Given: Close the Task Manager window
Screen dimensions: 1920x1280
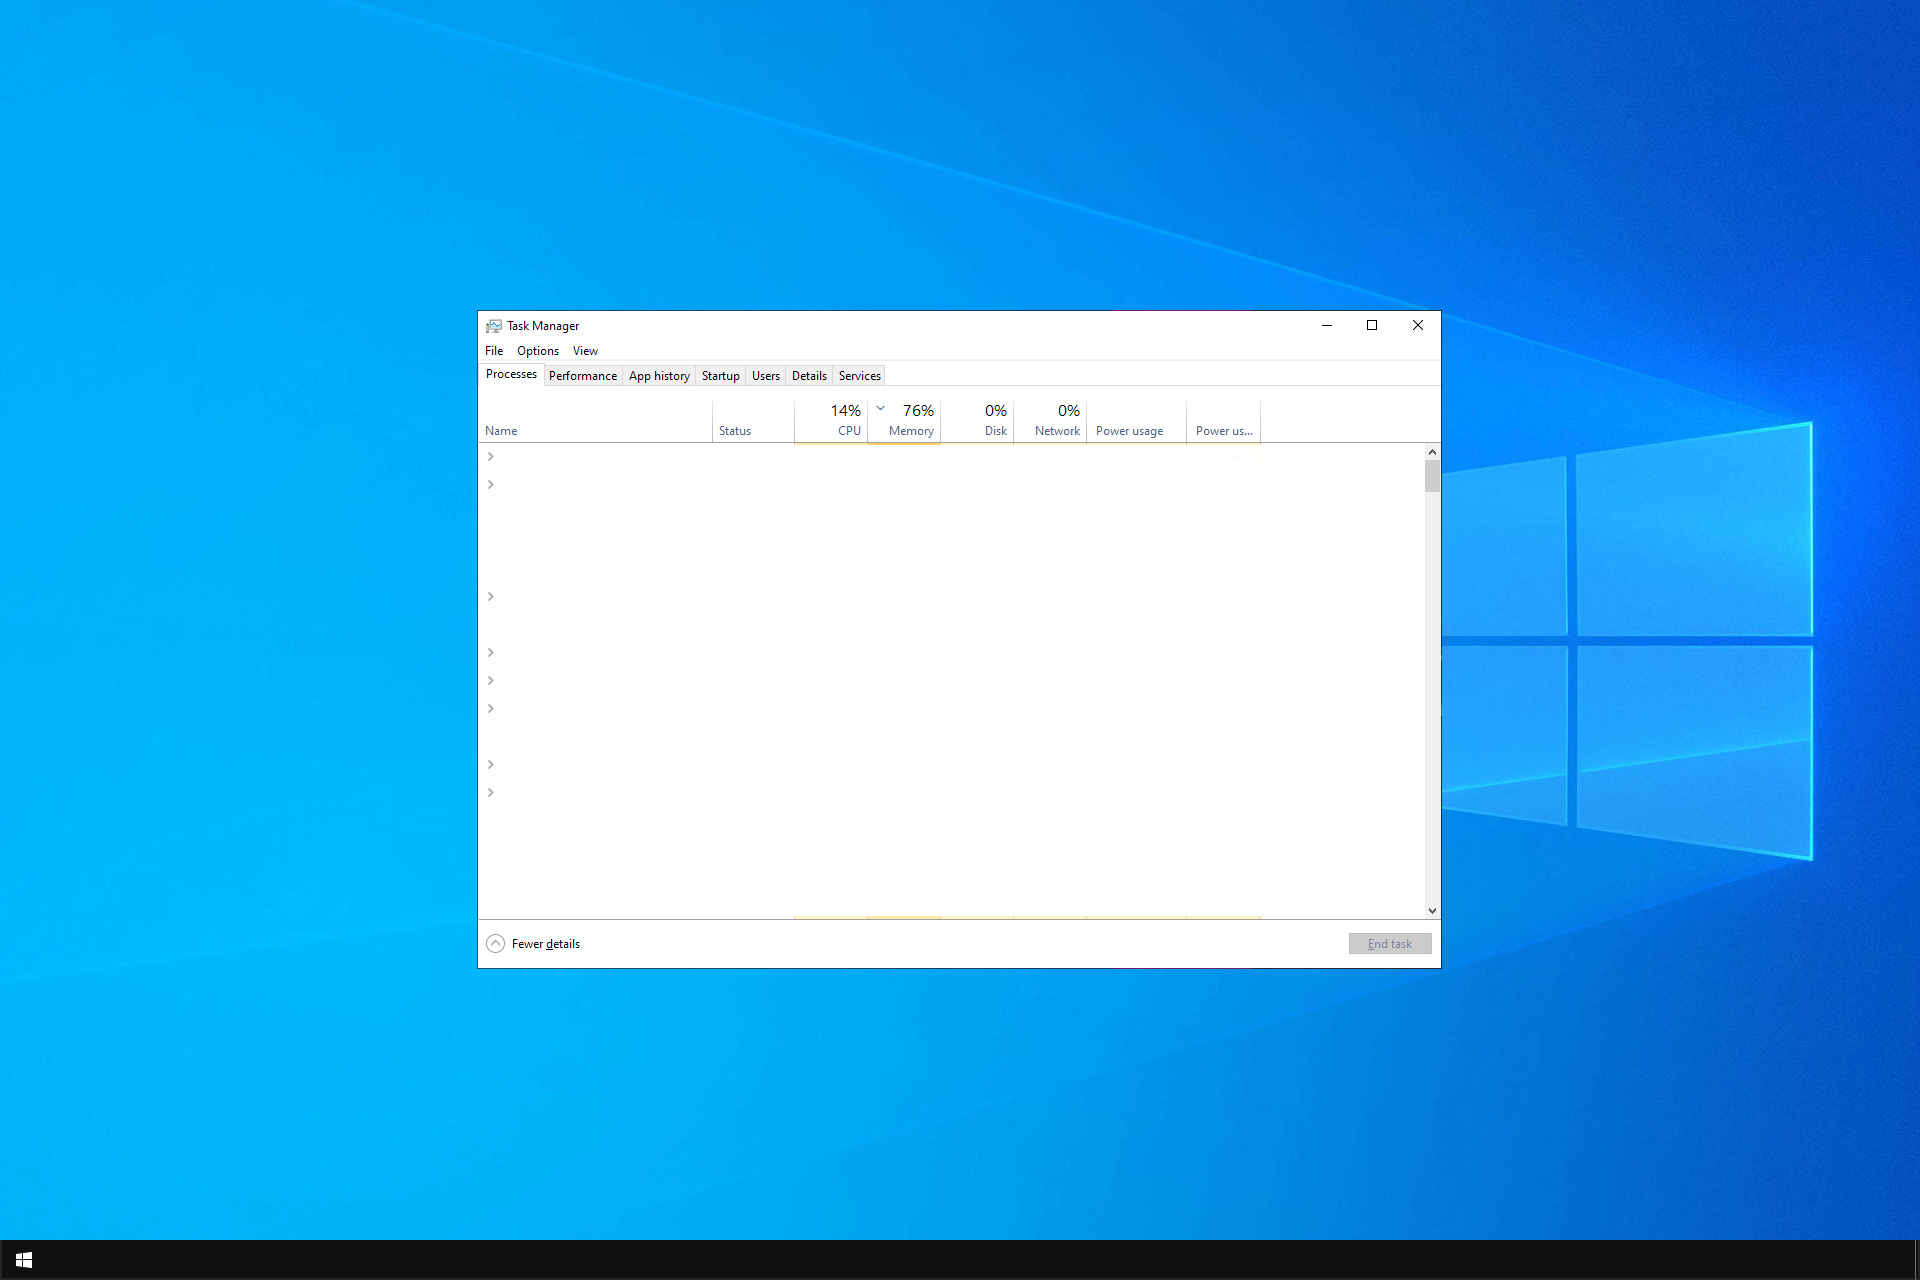Looking at the screenshot, I should click(x=1418, y=325).
